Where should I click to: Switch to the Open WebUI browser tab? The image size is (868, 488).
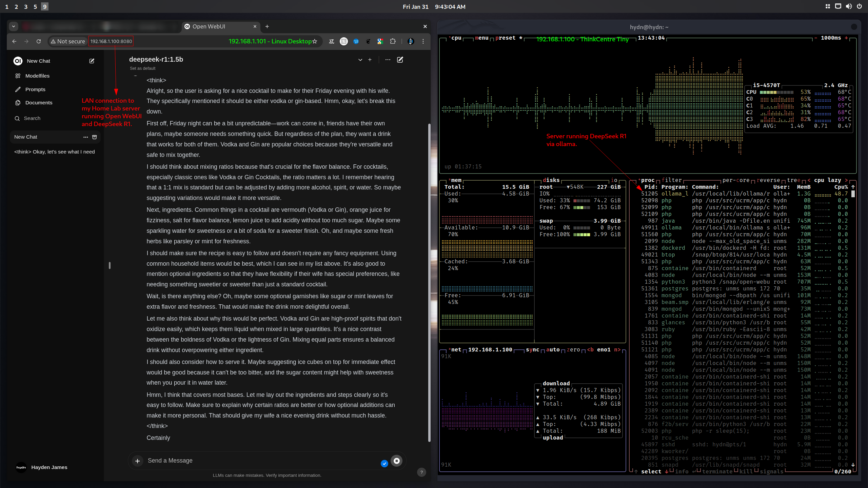pos(220,27)
